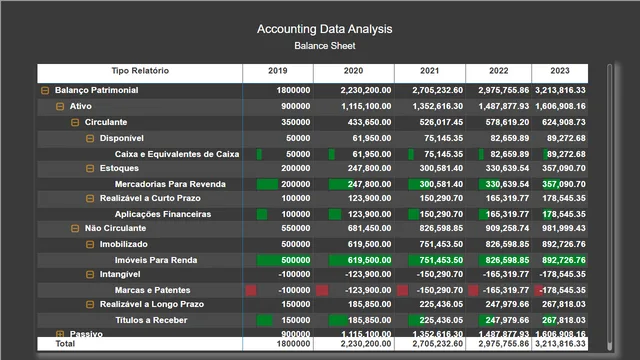Click the Circulante row label
Image resolution: width=640 pixels, height=360 pixels.
106,122
